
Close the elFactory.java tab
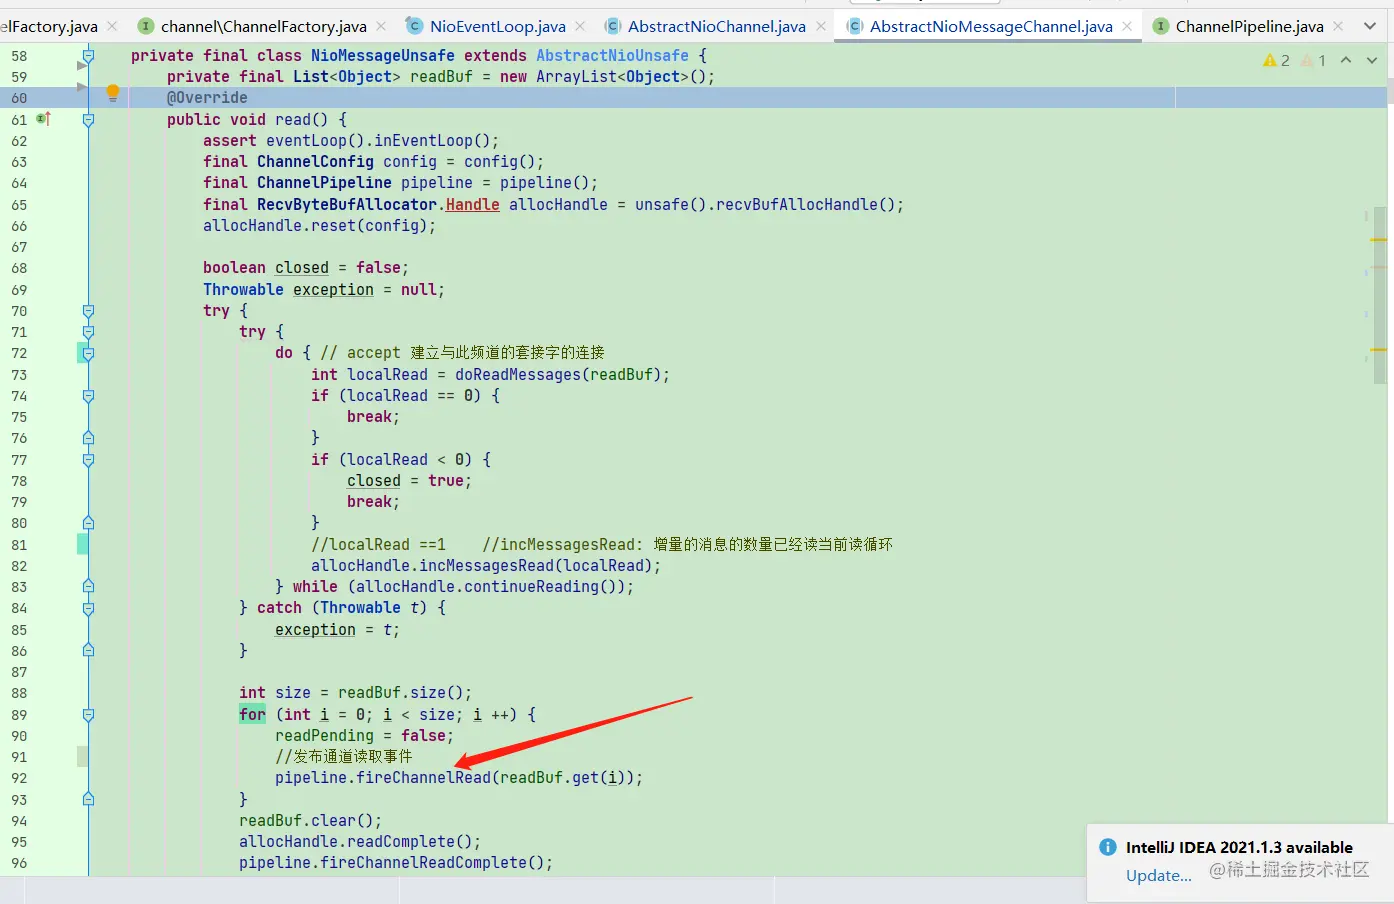pyautogui.click(x=112, y=26)
